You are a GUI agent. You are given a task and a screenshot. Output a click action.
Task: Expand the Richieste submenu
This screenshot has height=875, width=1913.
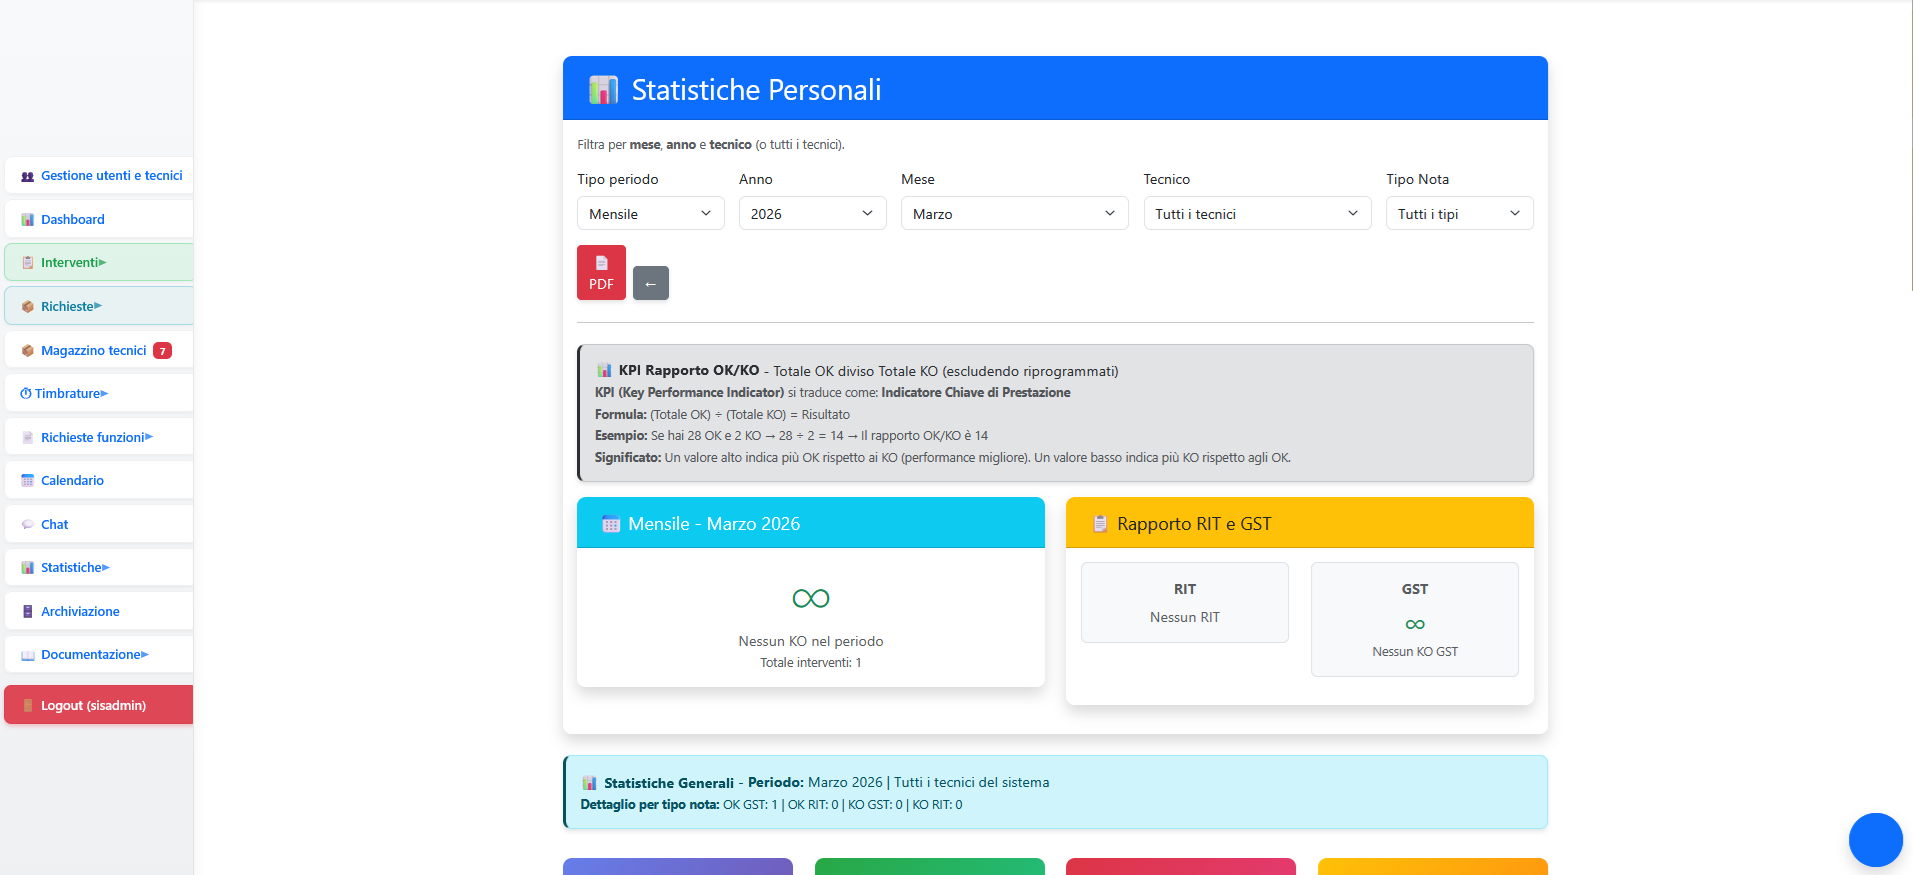pos(99,306)
